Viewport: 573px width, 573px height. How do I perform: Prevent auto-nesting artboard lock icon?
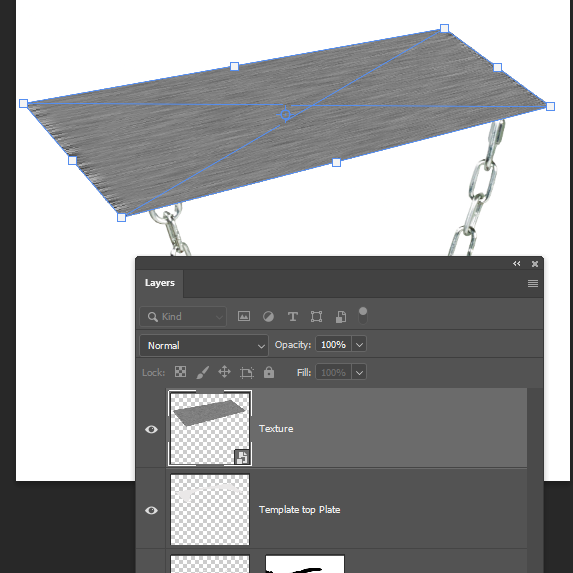pyautogui.click(x=247, y=372)
